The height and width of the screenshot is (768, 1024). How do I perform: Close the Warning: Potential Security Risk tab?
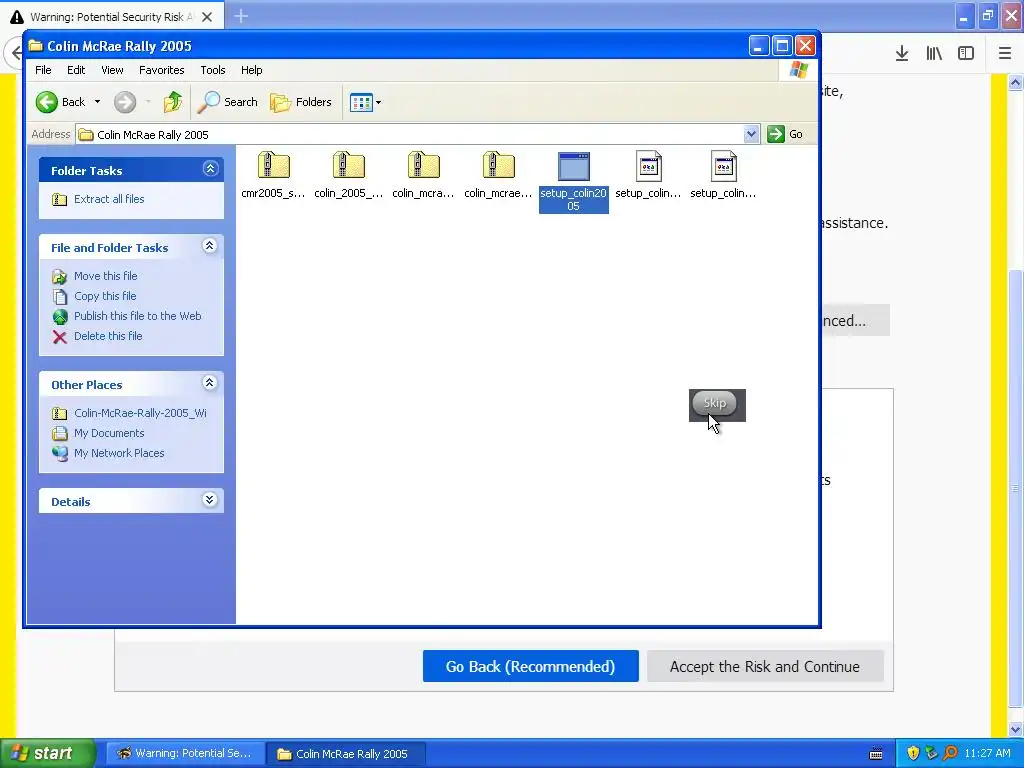click(207, 17)
